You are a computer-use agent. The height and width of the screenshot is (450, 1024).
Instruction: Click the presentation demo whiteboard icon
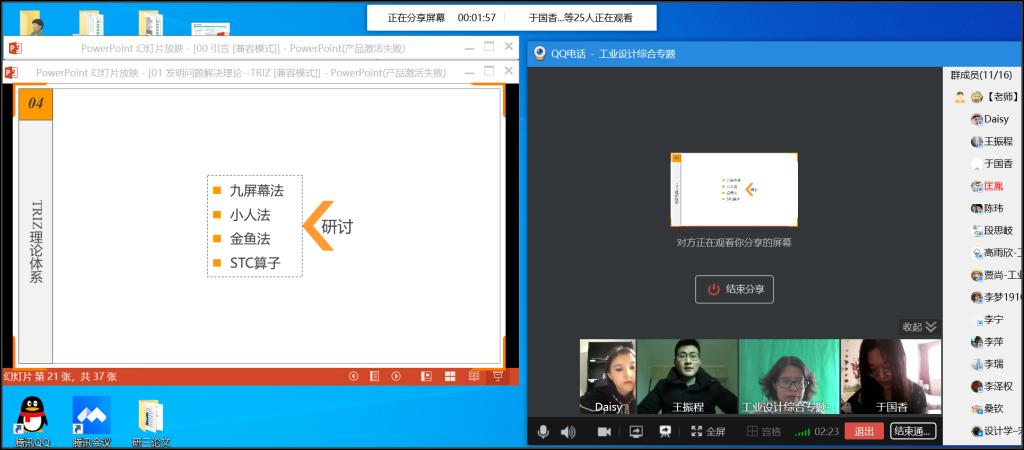(x=665, y=432)
